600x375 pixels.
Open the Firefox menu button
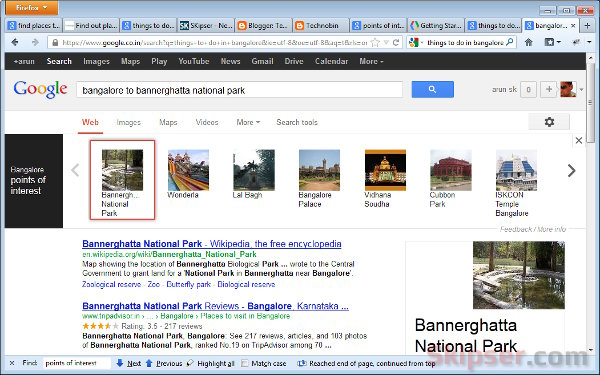click(32, 8)
